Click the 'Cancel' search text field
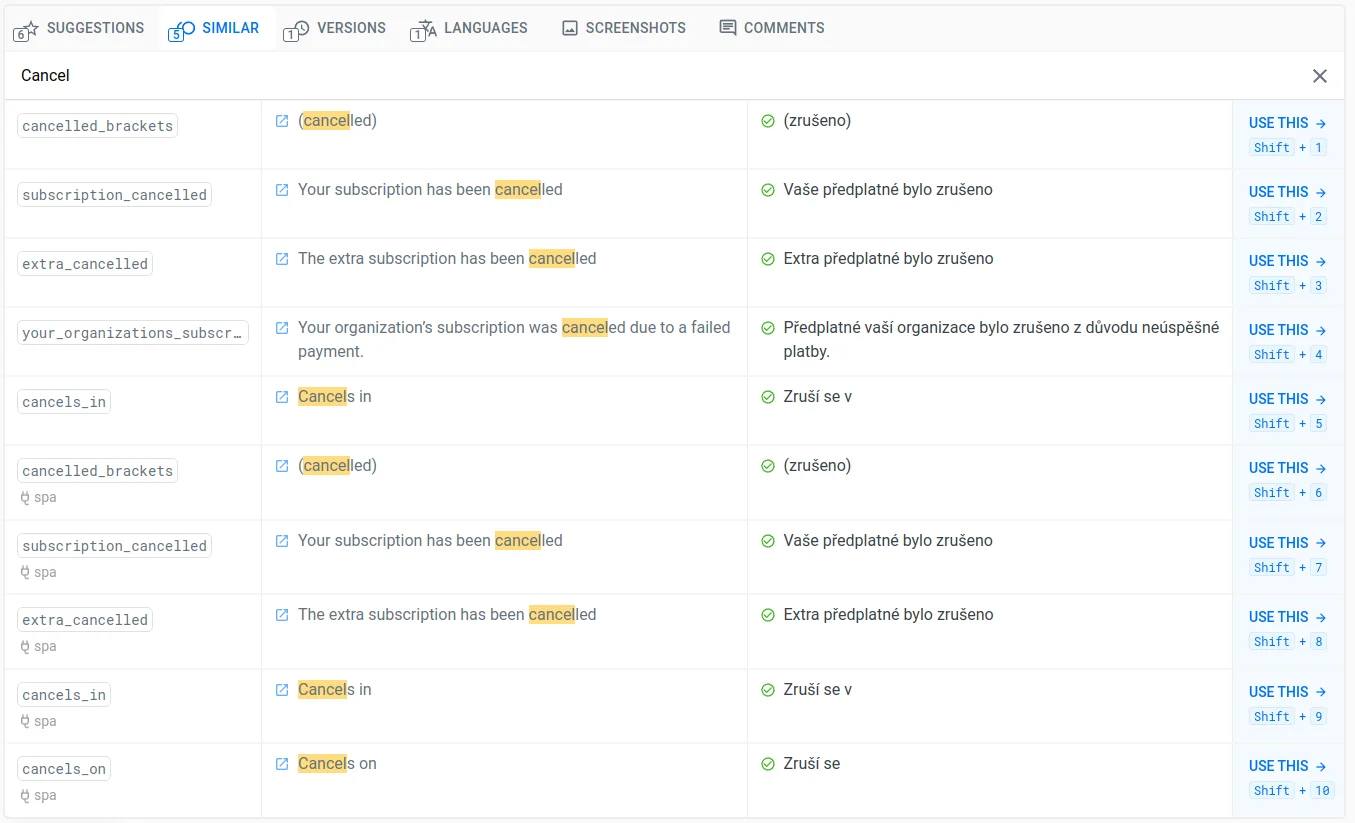 point(600,76)
